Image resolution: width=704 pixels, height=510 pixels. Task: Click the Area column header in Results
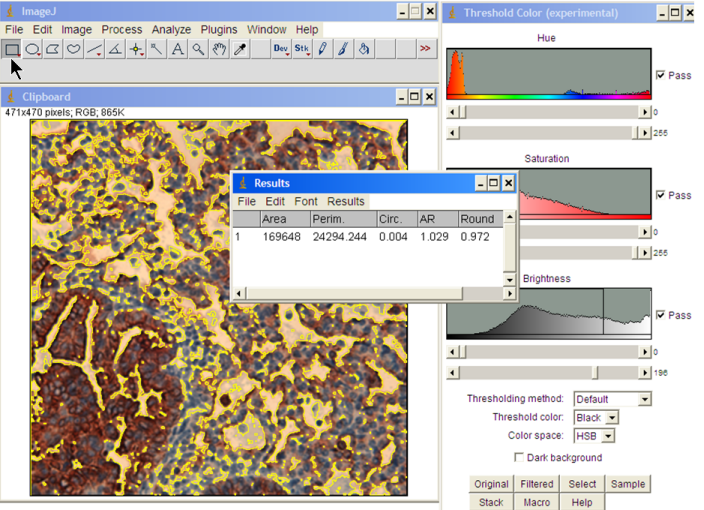pos(274,219)
